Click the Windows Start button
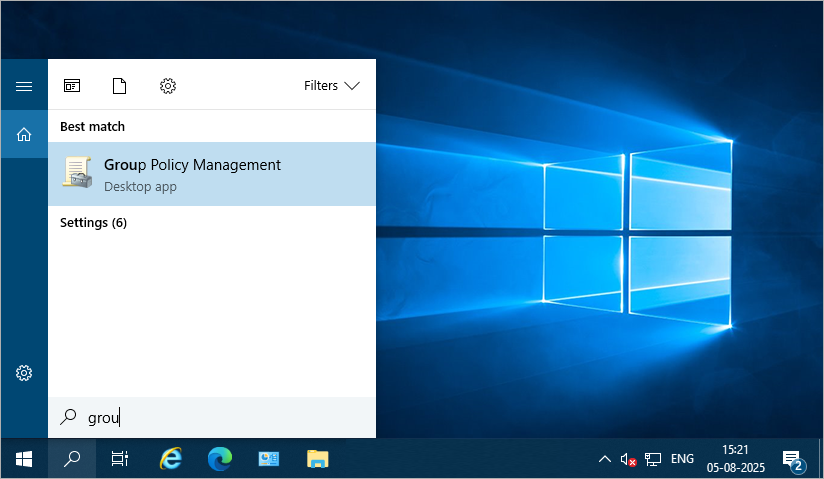 tap(24, 459)
